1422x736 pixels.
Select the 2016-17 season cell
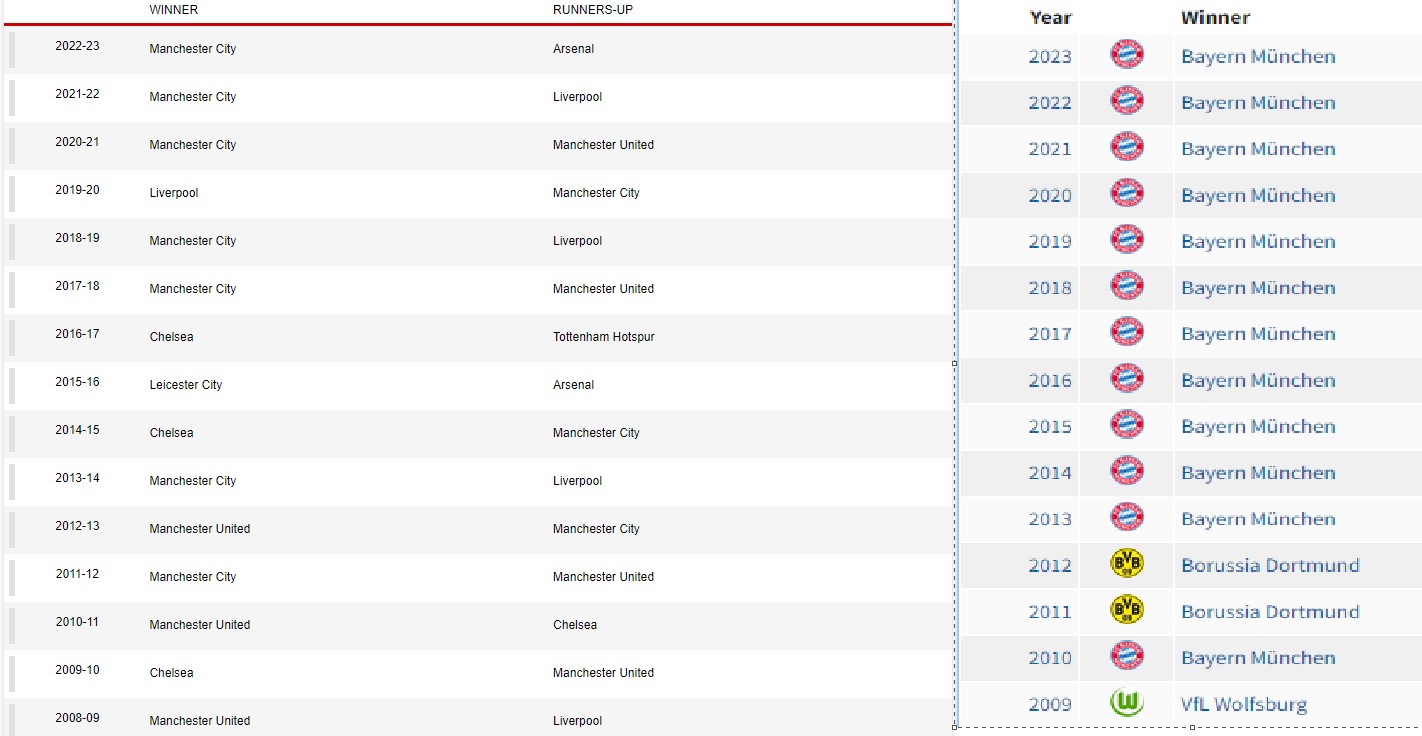(x=77, y=334)
